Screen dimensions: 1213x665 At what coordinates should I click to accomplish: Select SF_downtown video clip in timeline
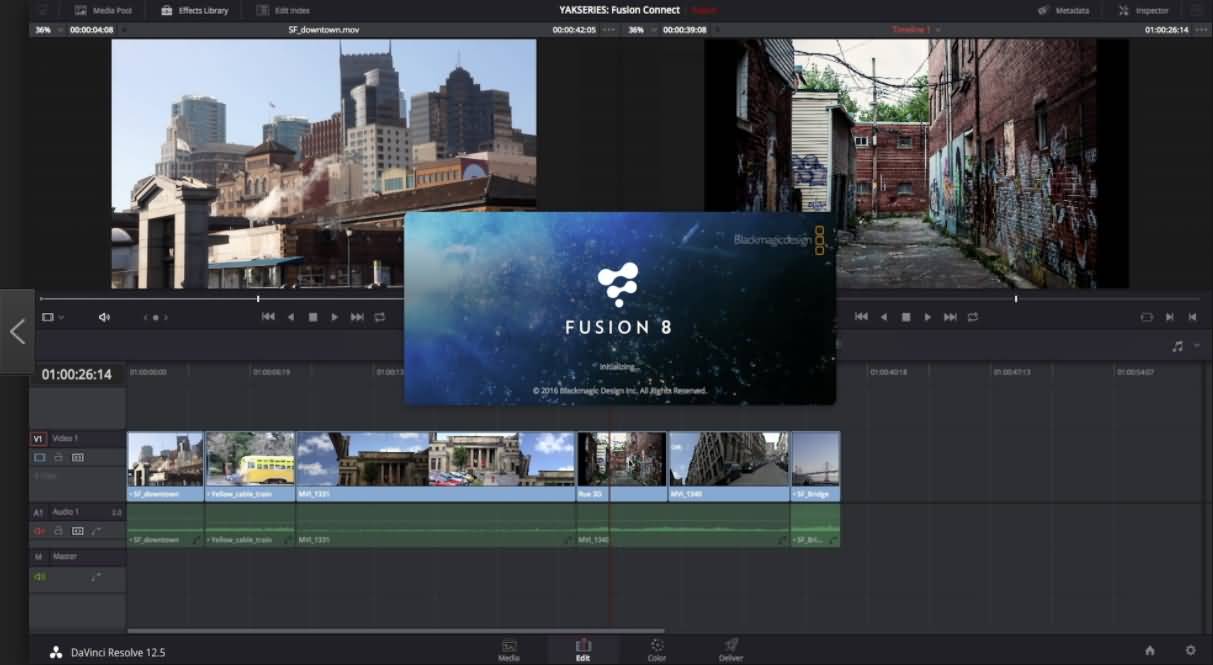165,466
